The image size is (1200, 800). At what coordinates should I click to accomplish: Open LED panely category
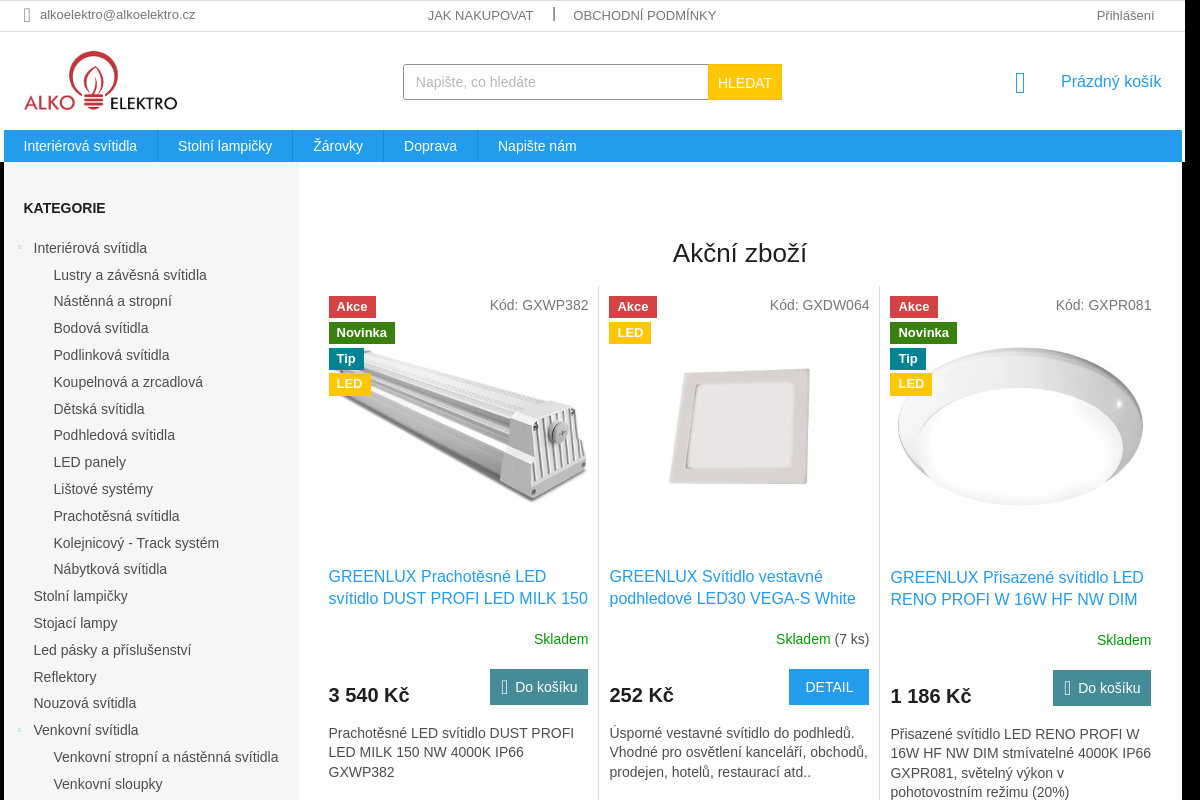coord(90,462)
